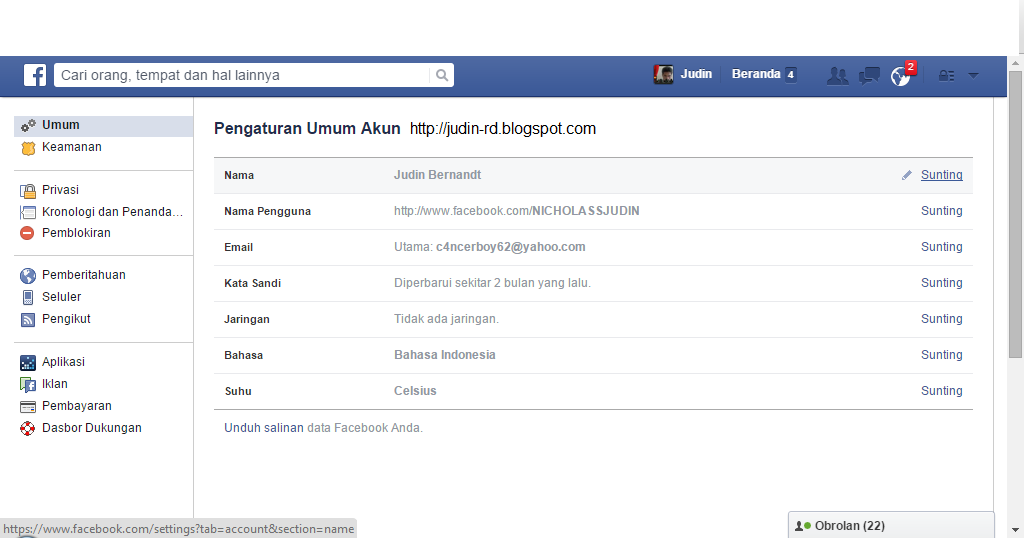Open Kronologi dan Penanda settings label
Screen dimensions: 1024x538
click(112, 212)
